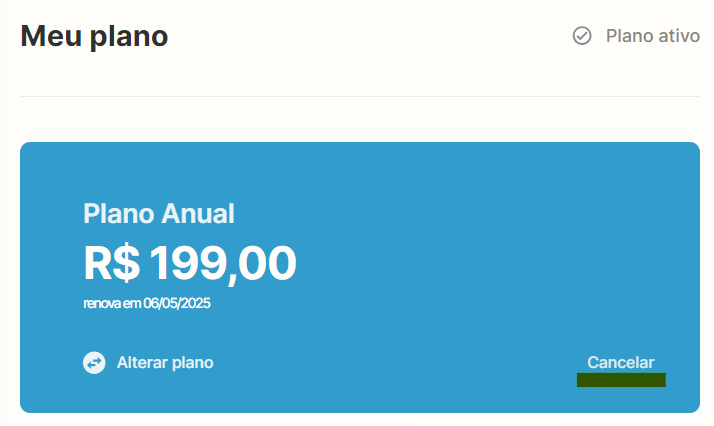Click the circled checkmark icon near Plano ativo
Screen dimensions: 714x426
tap(582, 36)
